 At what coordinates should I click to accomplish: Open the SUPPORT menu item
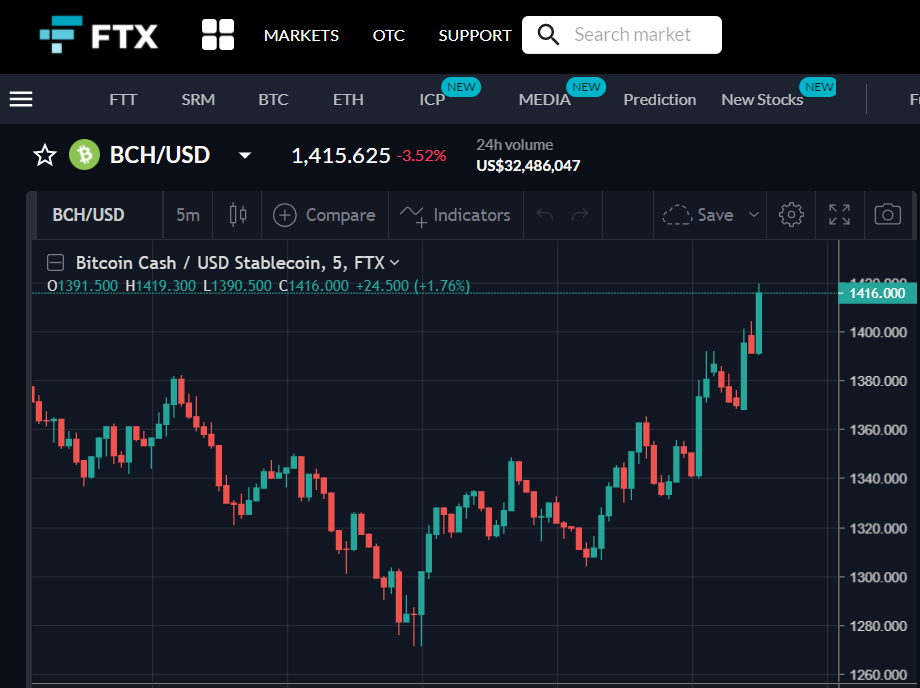pyautogui.click(x=475, y=35)
